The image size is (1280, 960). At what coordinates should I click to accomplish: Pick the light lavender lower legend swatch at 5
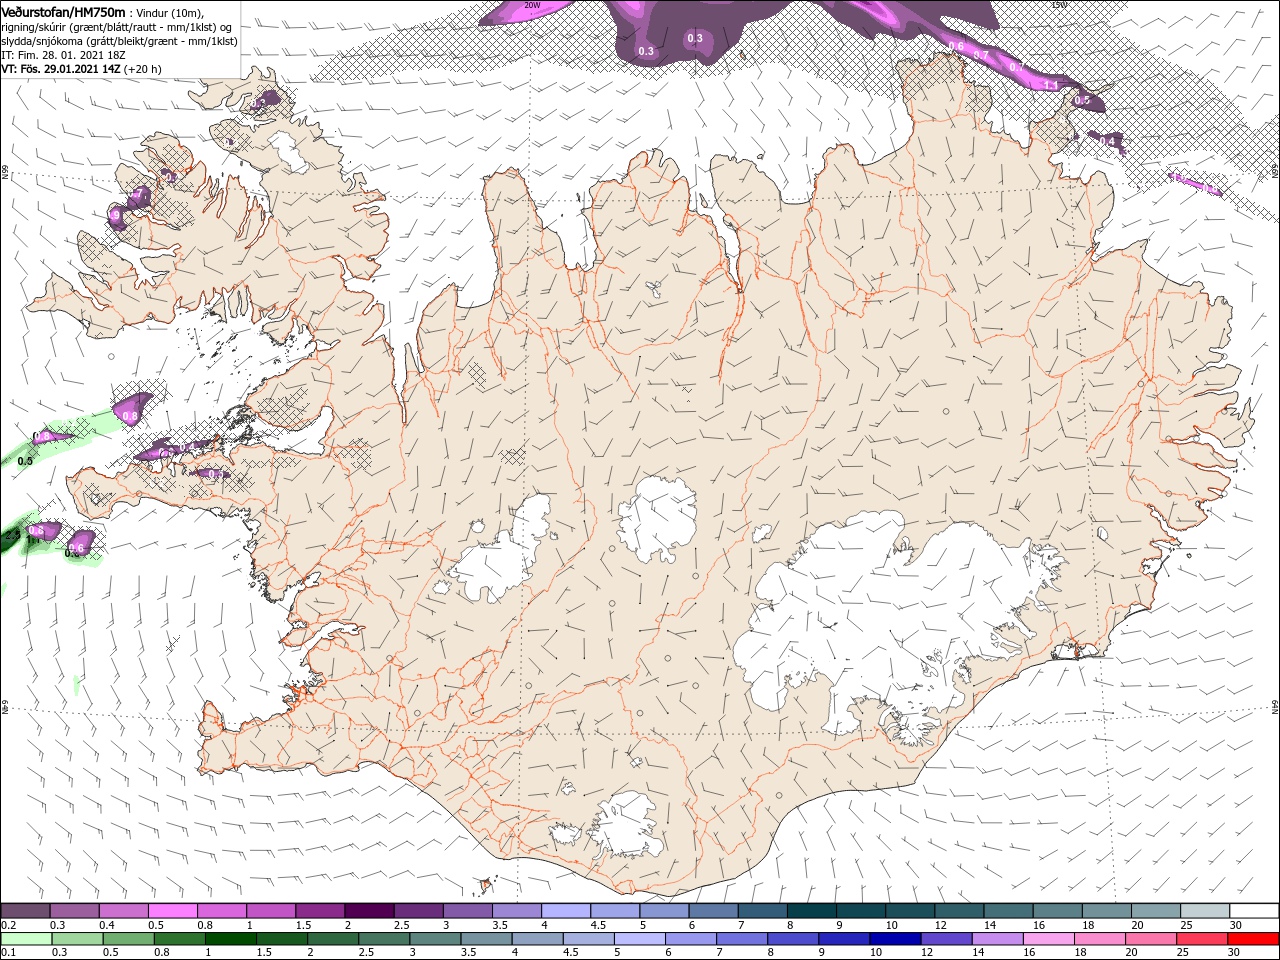point(638,939)
